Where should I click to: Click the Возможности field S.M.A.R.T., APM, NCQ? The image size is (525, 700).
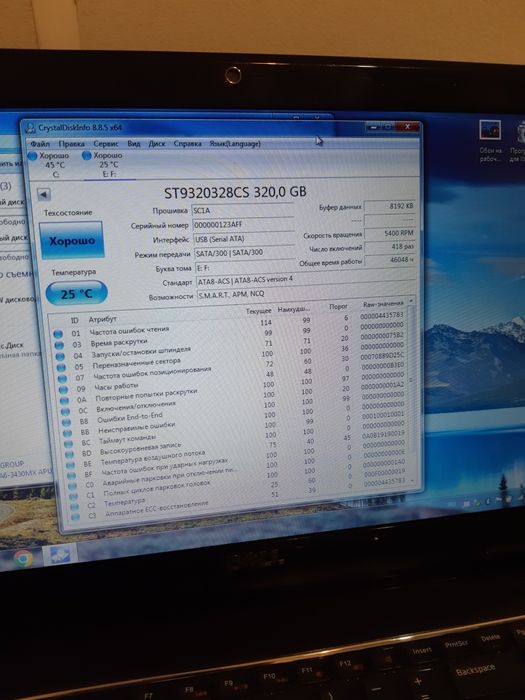coord(306,294)
